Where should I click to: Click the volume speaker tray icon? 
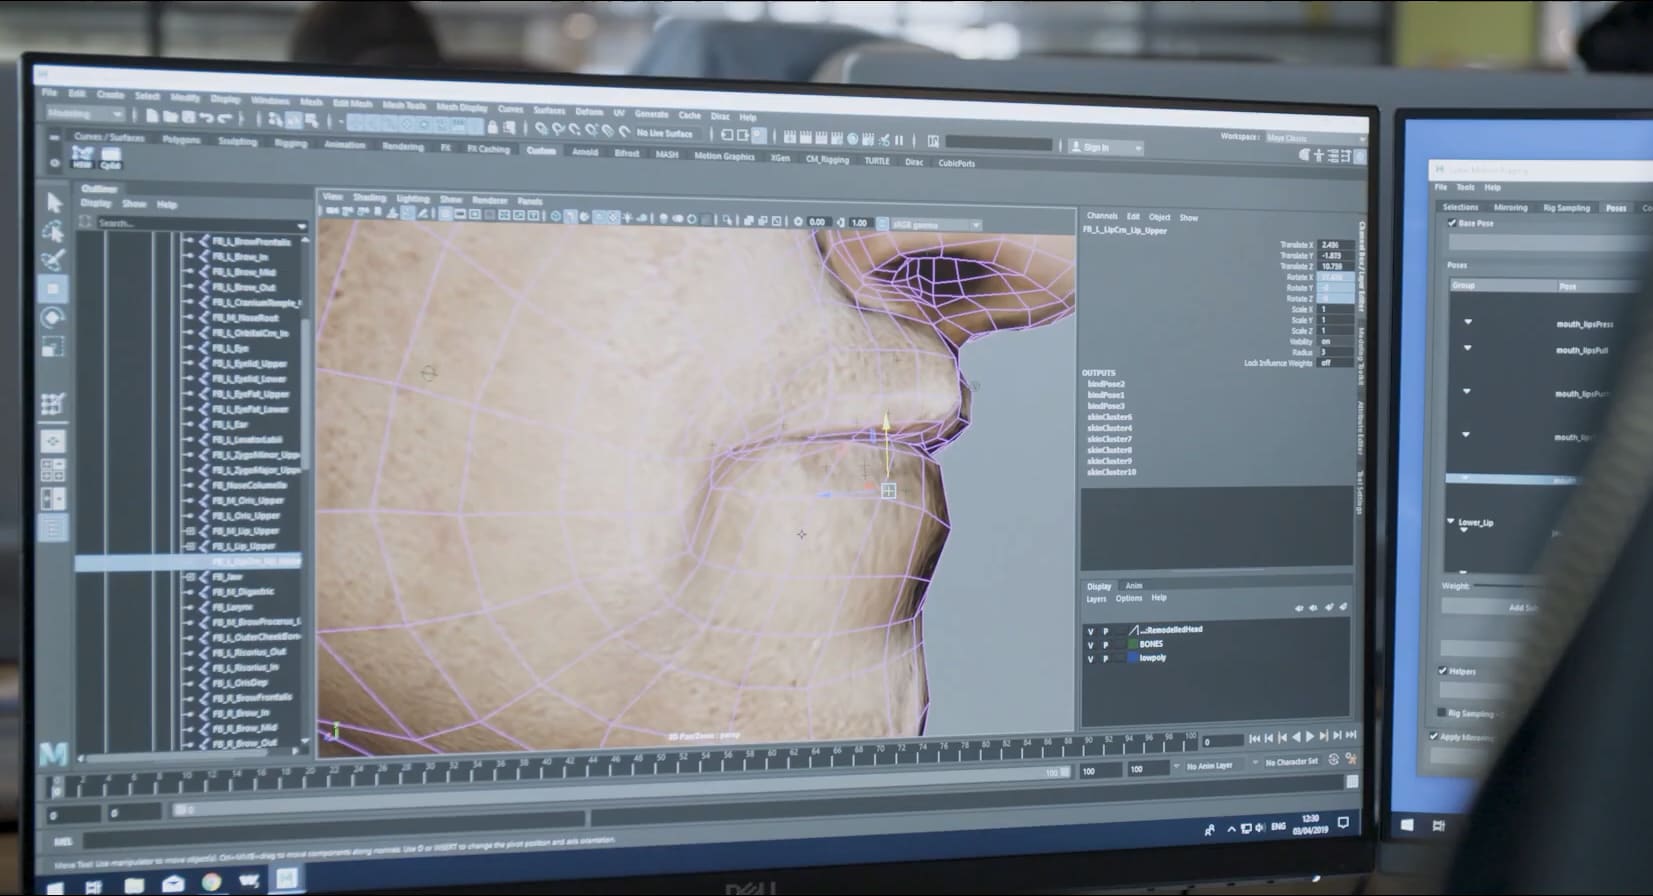1260,827
